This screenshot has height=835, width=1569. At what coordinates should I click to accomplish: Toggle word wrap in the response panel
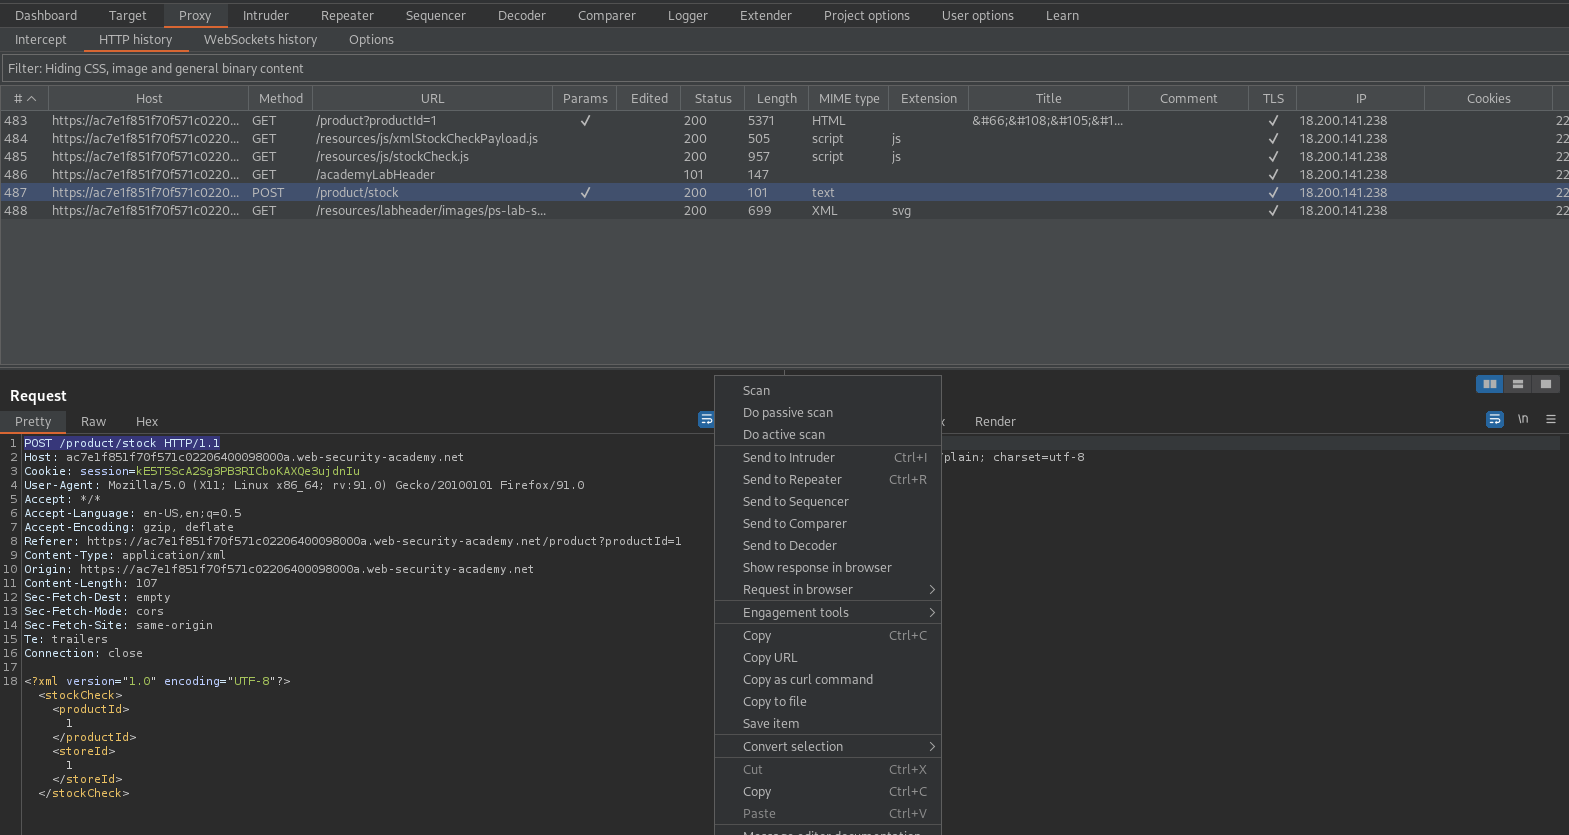1494,420
